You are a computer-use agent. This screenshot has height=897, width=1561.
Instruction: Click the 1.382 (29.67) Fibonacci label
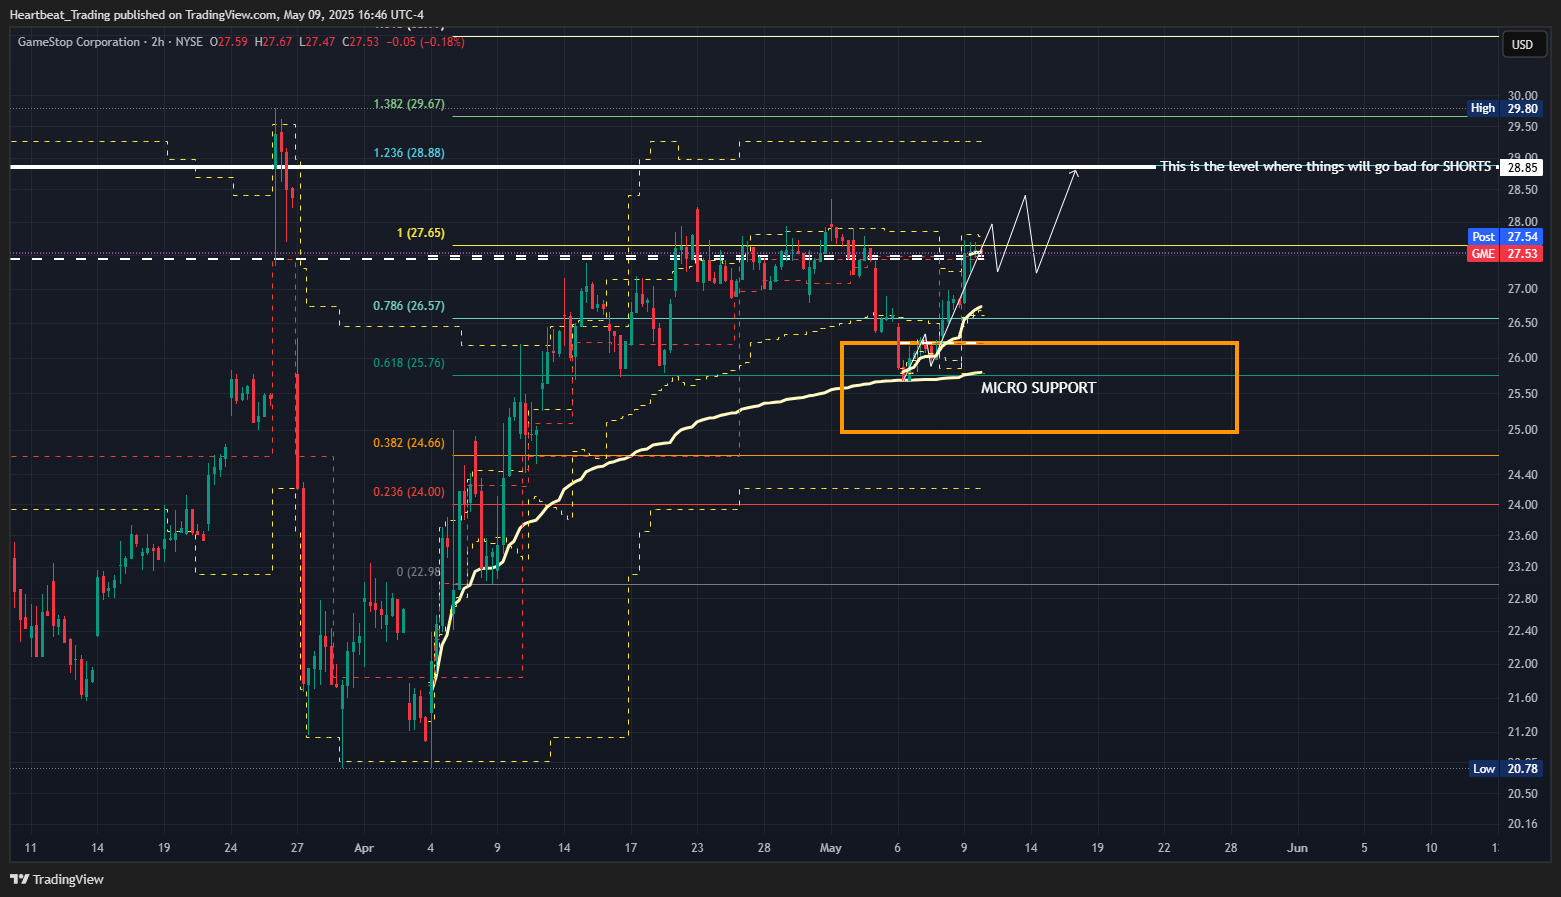coord(409,104)
